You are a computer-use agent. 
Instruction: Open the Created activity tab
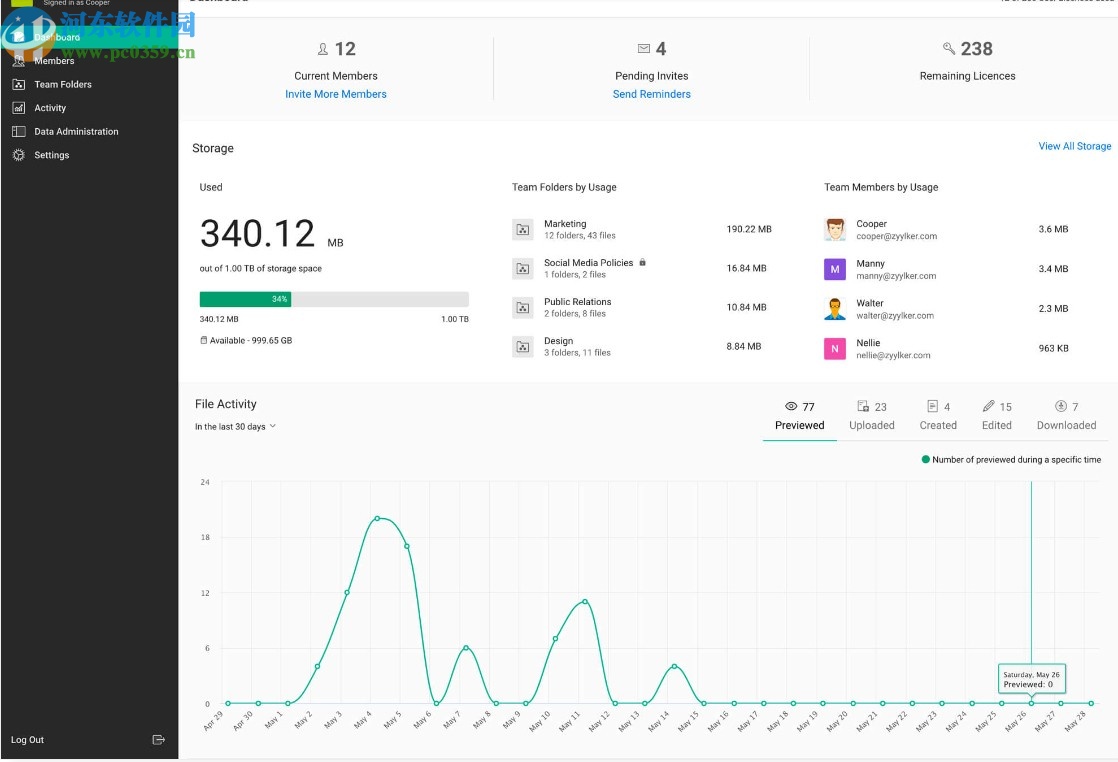point(937,415)
